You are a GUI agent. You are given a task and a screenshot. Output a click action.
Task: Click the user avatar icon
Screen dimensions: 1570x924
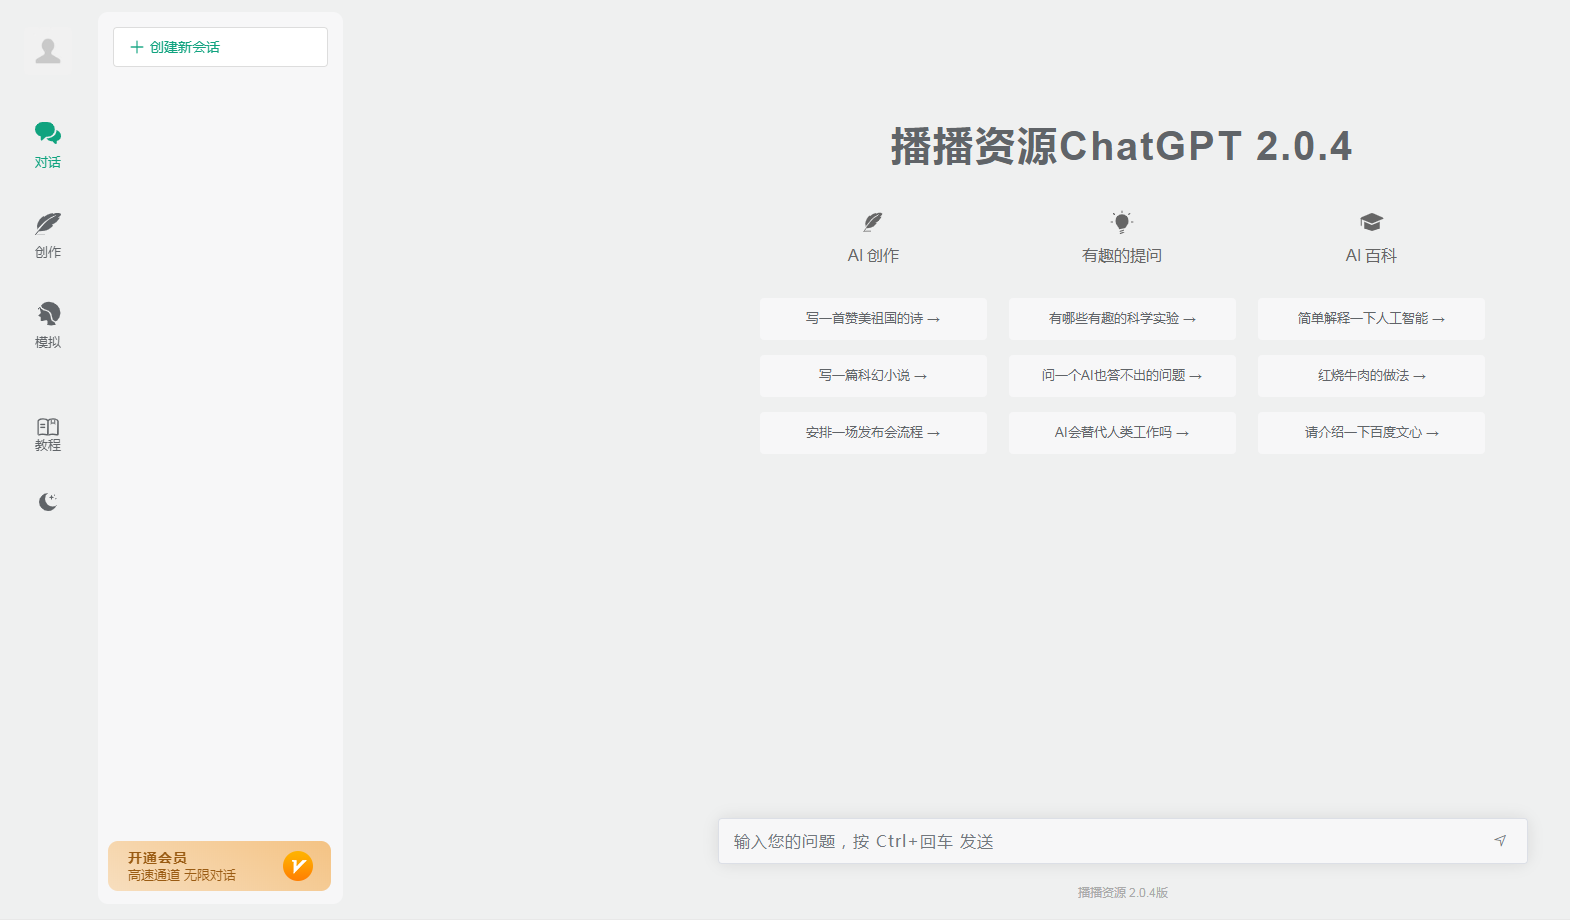(48, 51)
